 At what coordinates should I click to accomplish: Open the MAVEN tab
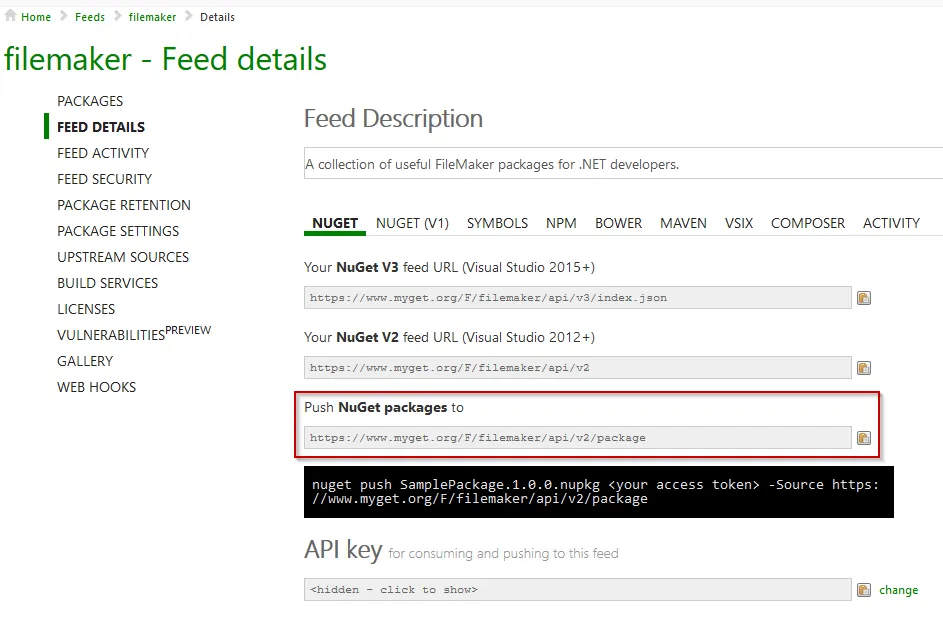[x=683, y=223]
